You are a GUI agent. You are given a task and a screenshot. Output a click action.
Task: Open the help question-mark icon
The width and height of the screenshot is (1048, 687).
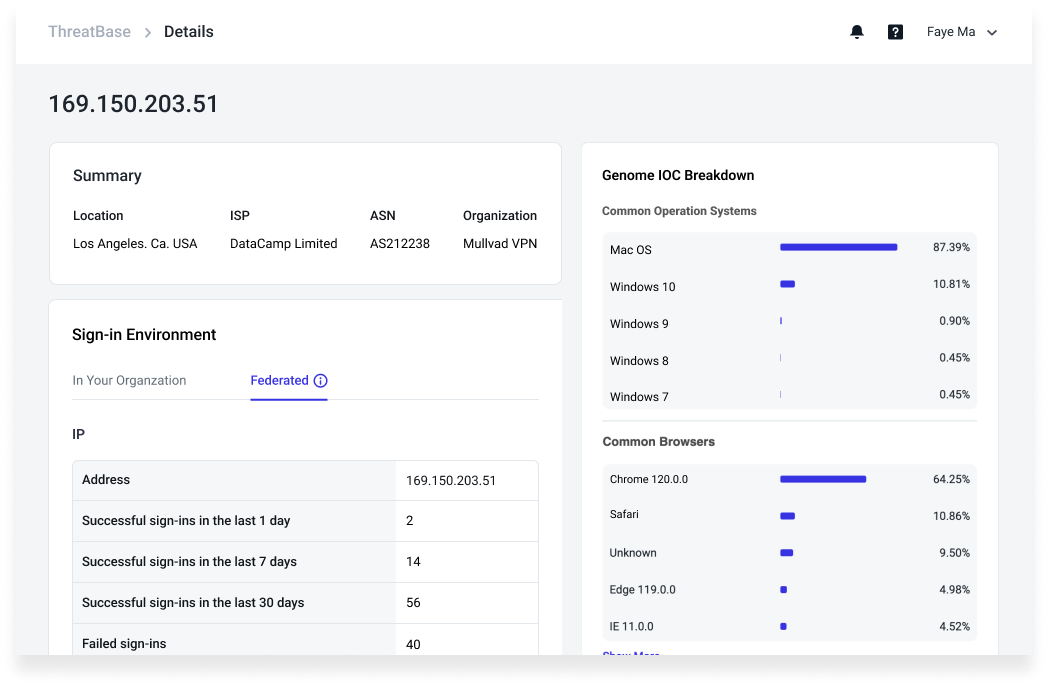point(895,31)
